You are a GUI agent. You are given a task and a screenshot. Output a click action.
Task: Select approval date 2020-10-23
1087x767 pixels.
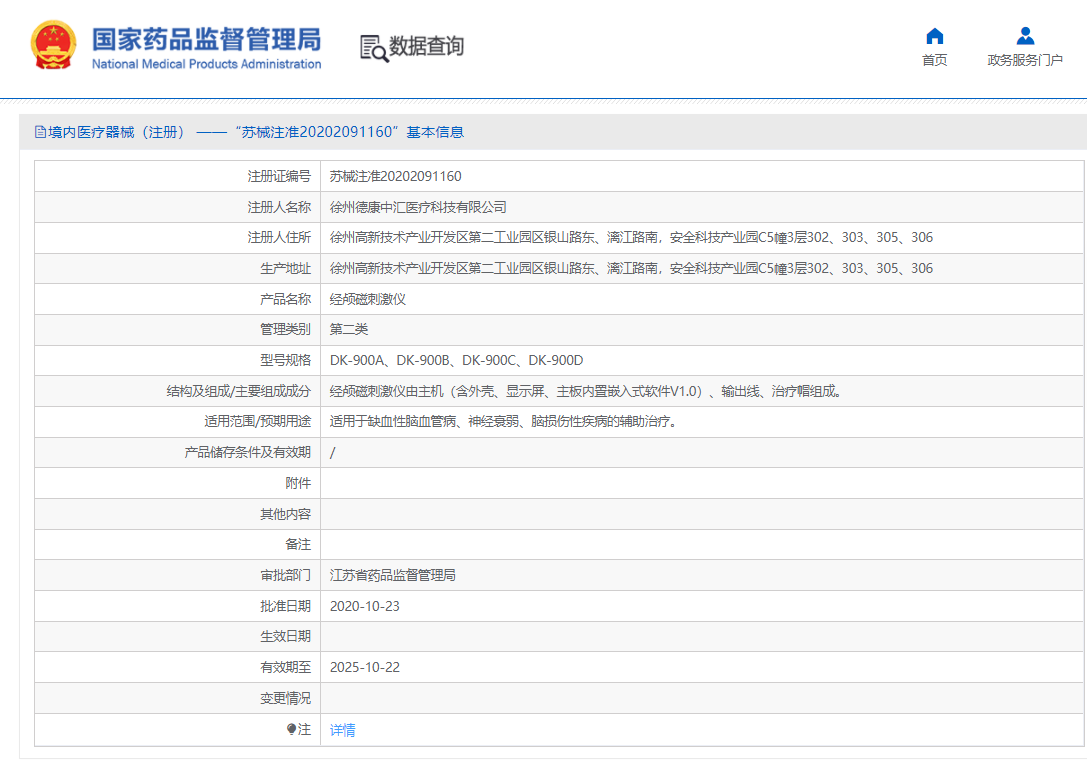(365, 606)
